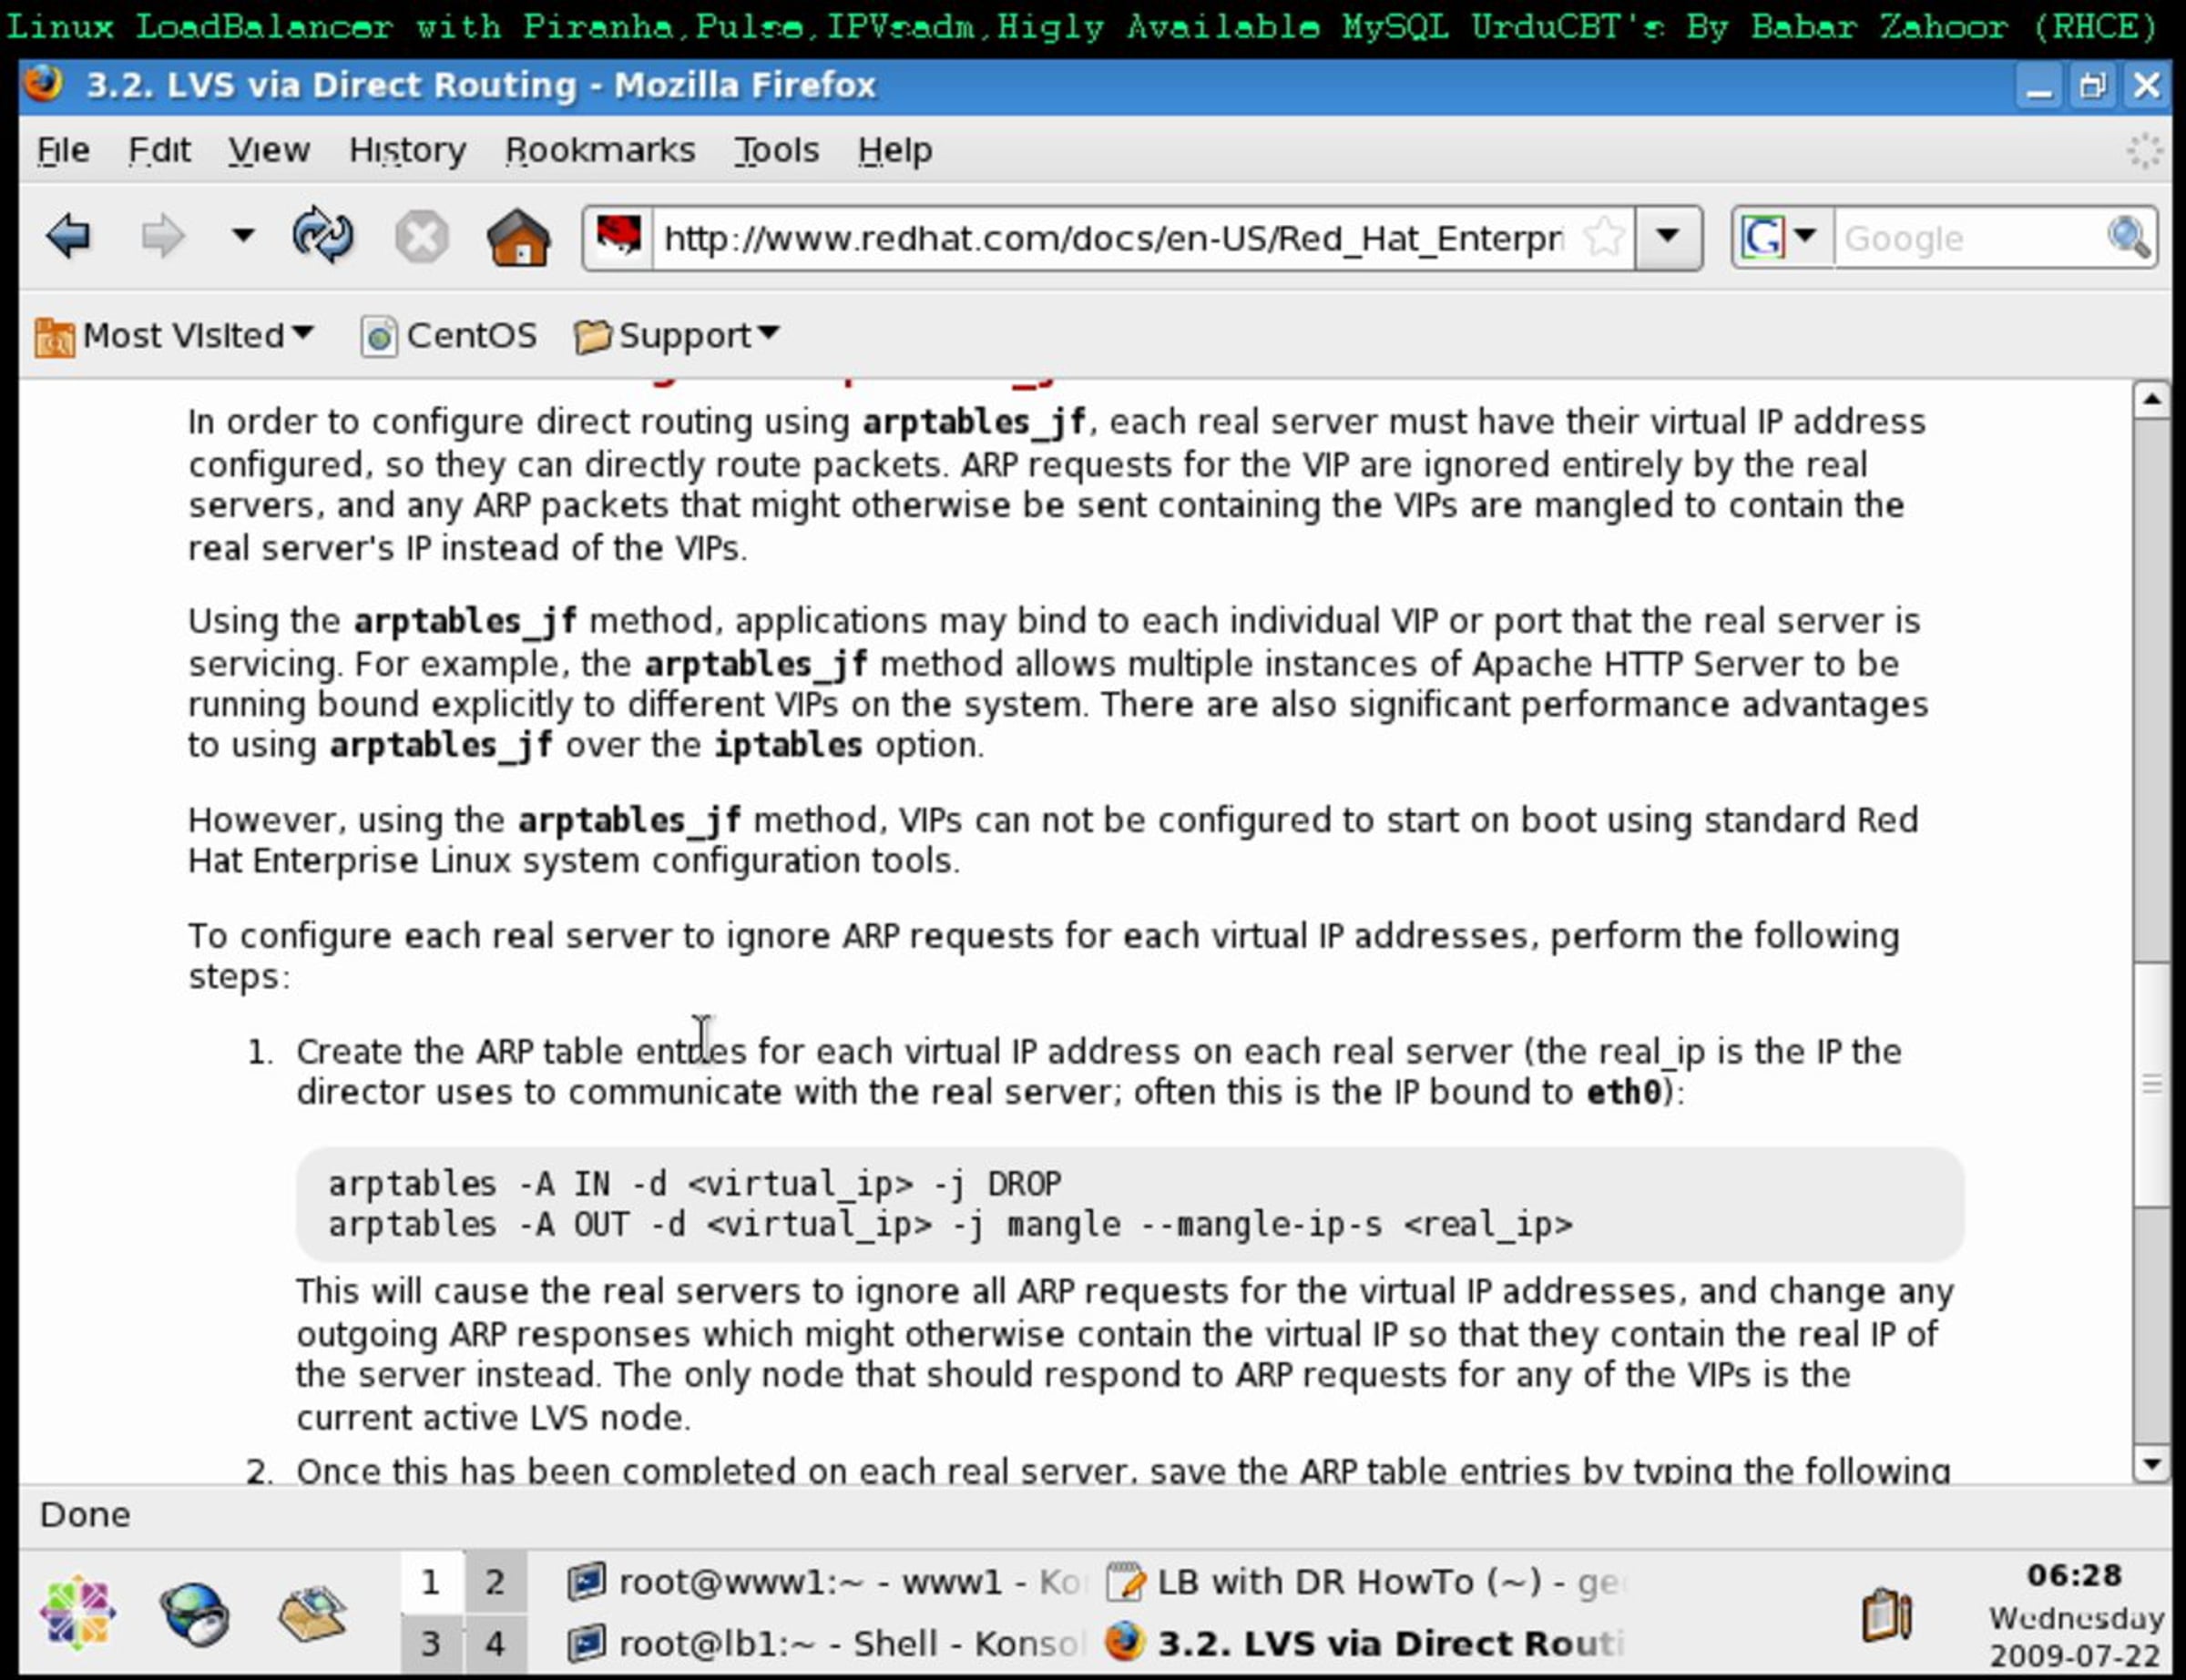2186x1680 pixels.
Task: Click the throbber activity indicator
Action: 2144,150
